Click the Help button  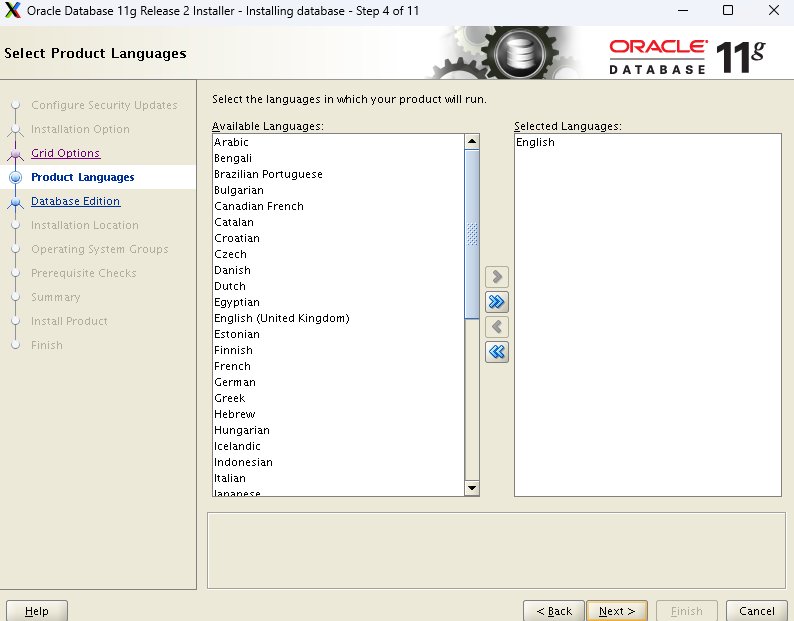[x=36, y=611]
